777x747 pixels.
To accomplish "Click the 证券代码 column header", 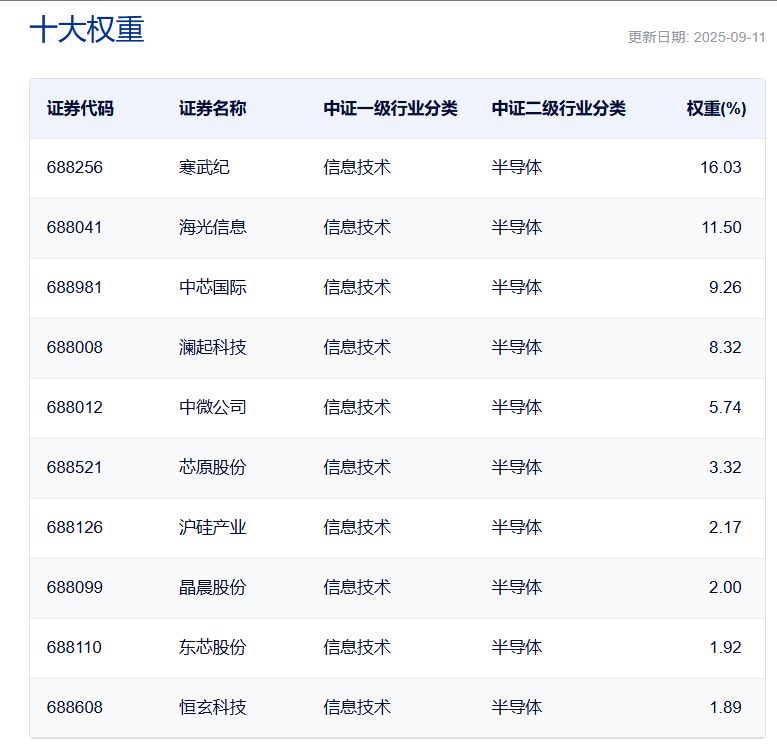I will (80, 109).
